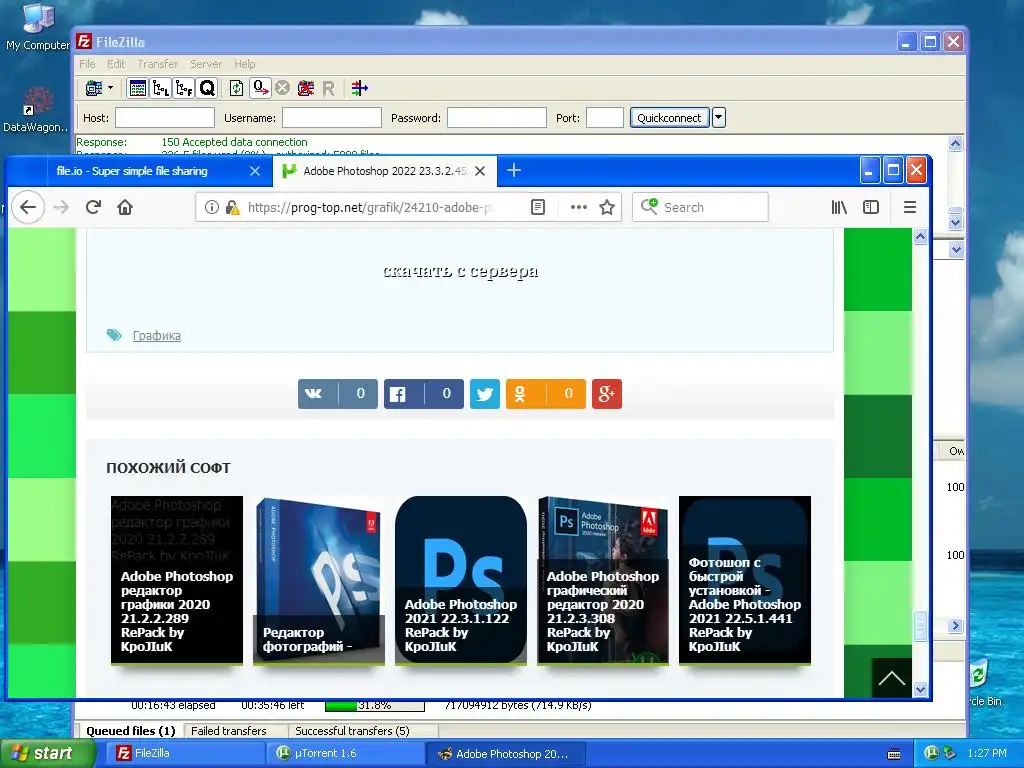Toggle remote directory tree view
Viewport: 1024px width, 768px height.
coord(184,88)
